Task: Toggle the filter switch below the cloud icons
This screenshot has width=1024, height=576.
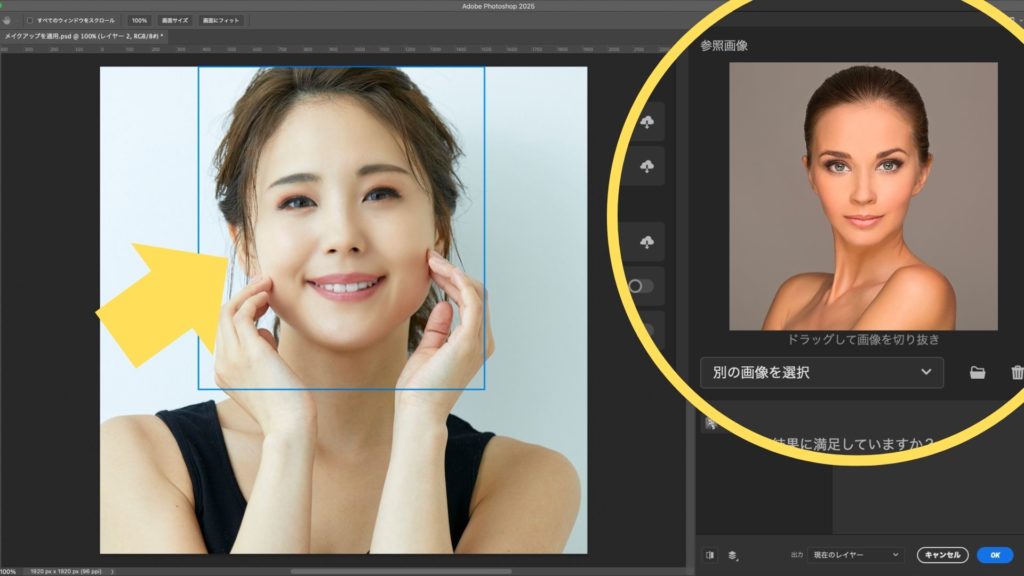Action: coord(639,287)
